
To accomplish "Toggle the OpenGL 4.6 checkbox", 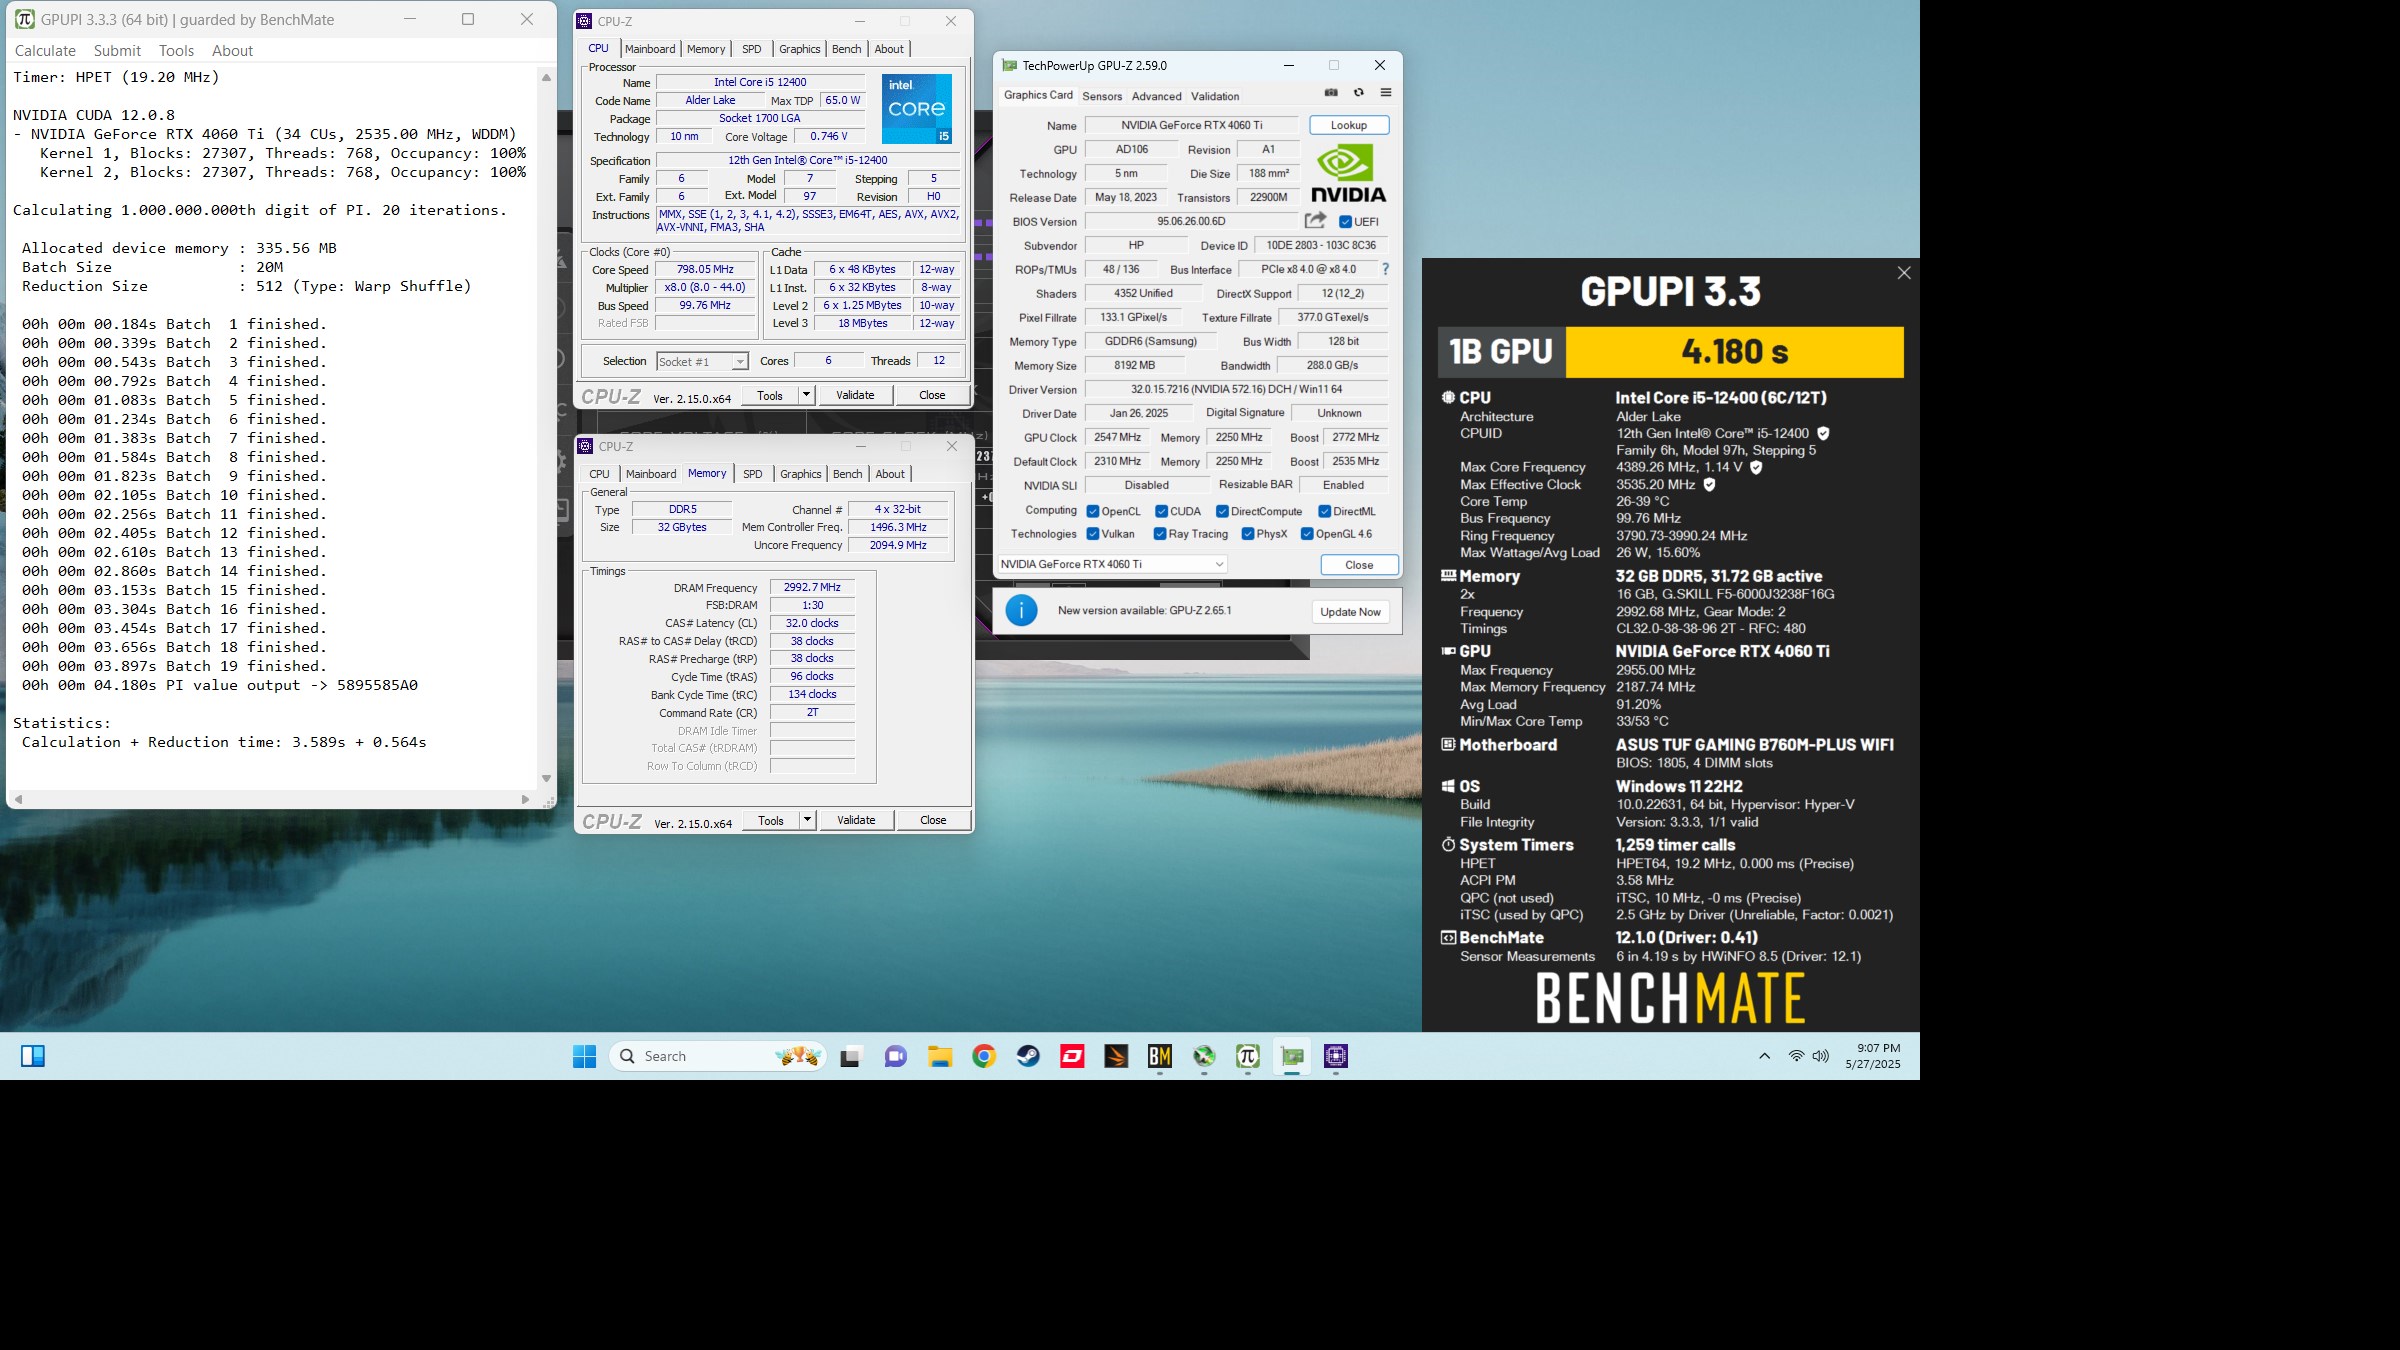I will coord(1307,534).
